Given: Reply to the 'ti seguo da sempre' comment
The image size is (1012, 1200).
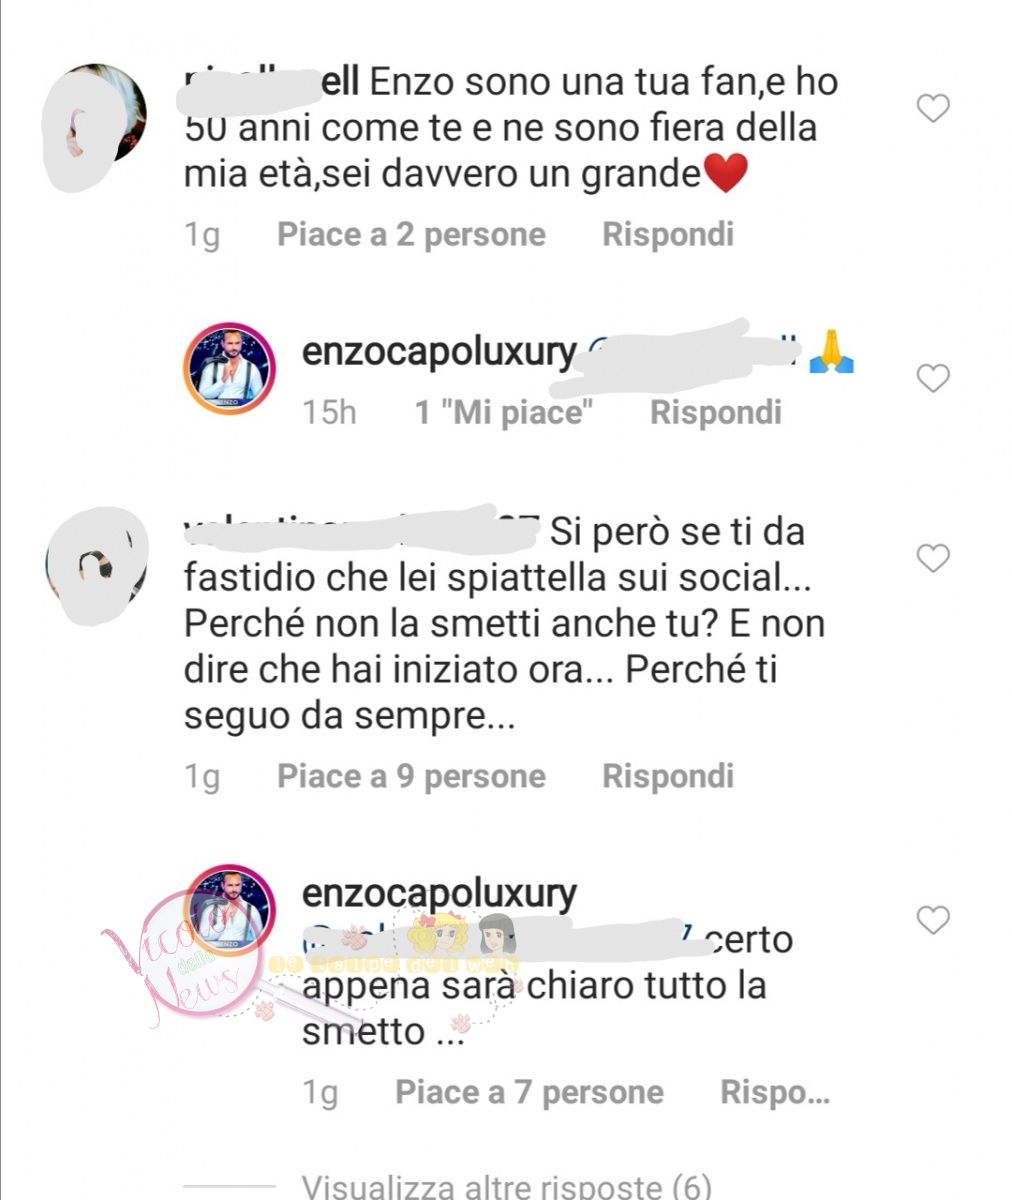Looking at the screenshot, I should pyautogui.click(x=668, y=776).
